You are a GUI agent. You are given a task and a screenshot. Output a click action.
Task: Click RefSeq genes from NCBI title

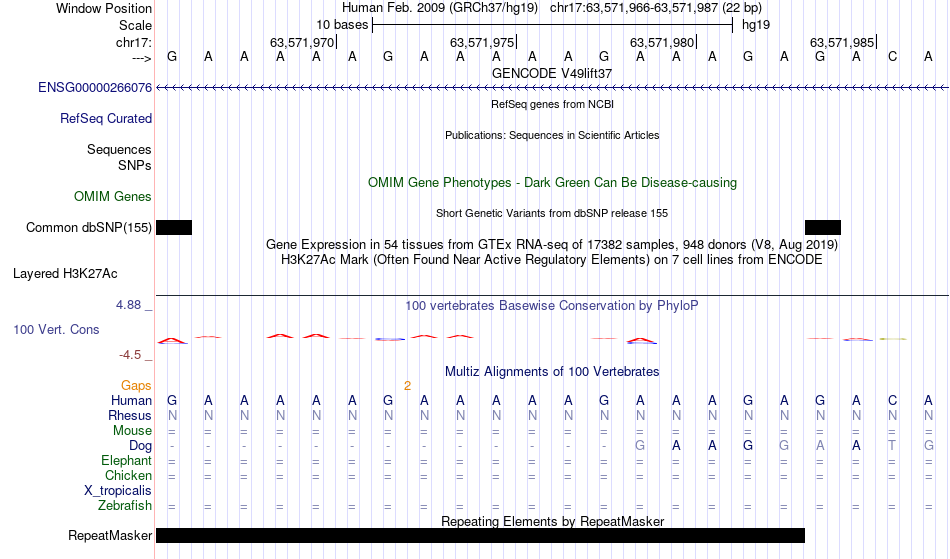pos(553,104)
